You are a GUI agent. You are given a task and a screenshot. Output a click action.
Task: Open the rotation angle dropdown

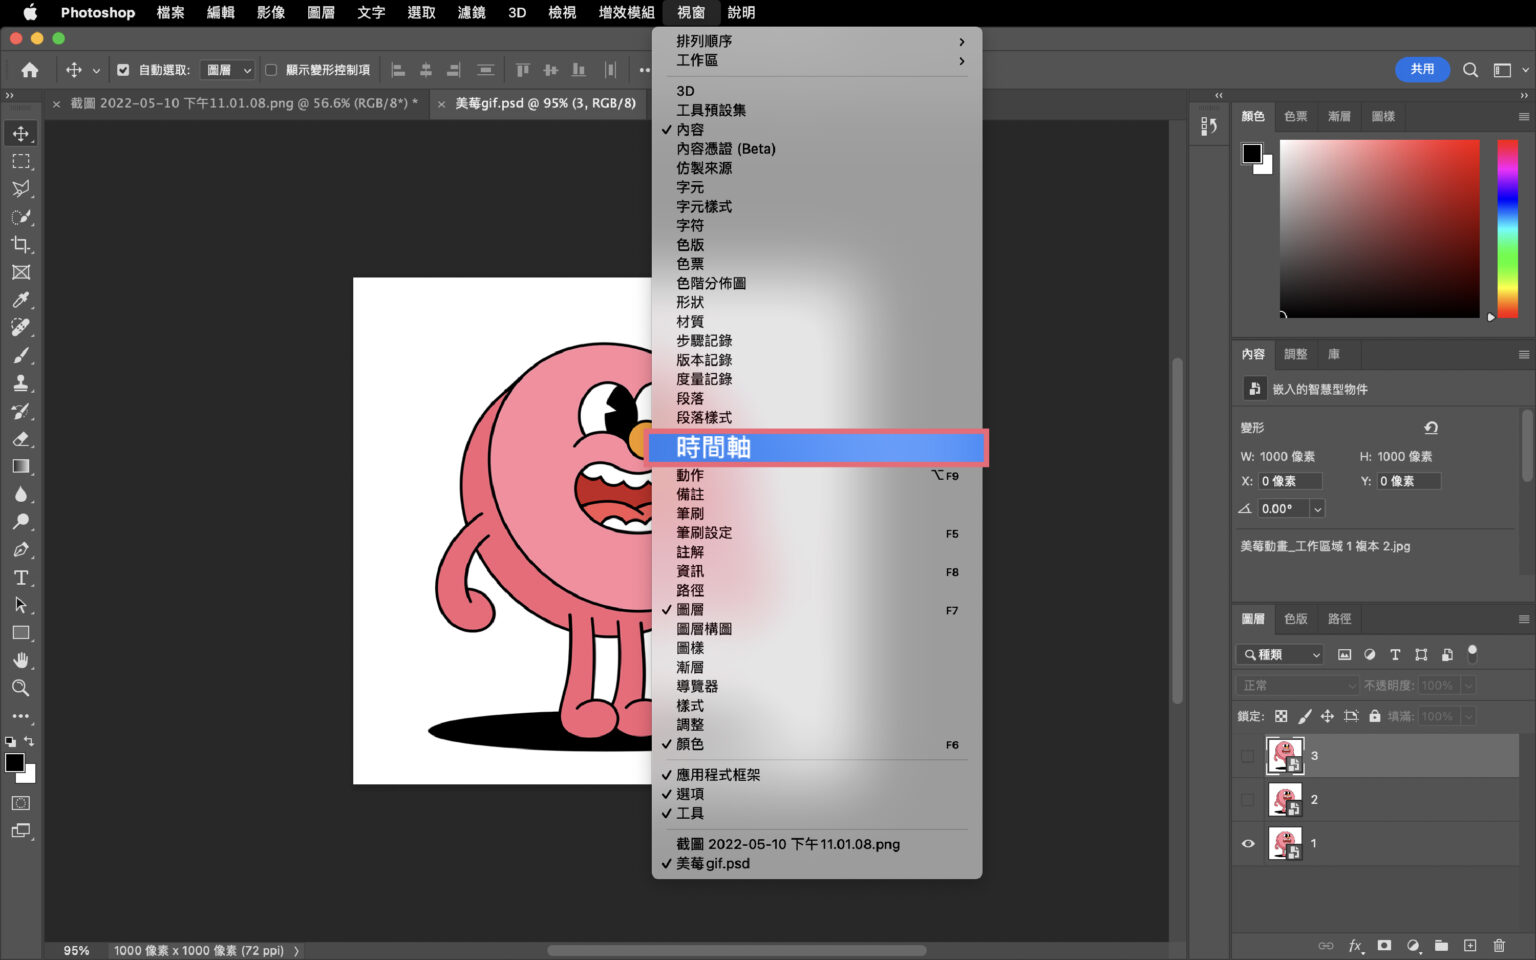(x=1318, y=509)
